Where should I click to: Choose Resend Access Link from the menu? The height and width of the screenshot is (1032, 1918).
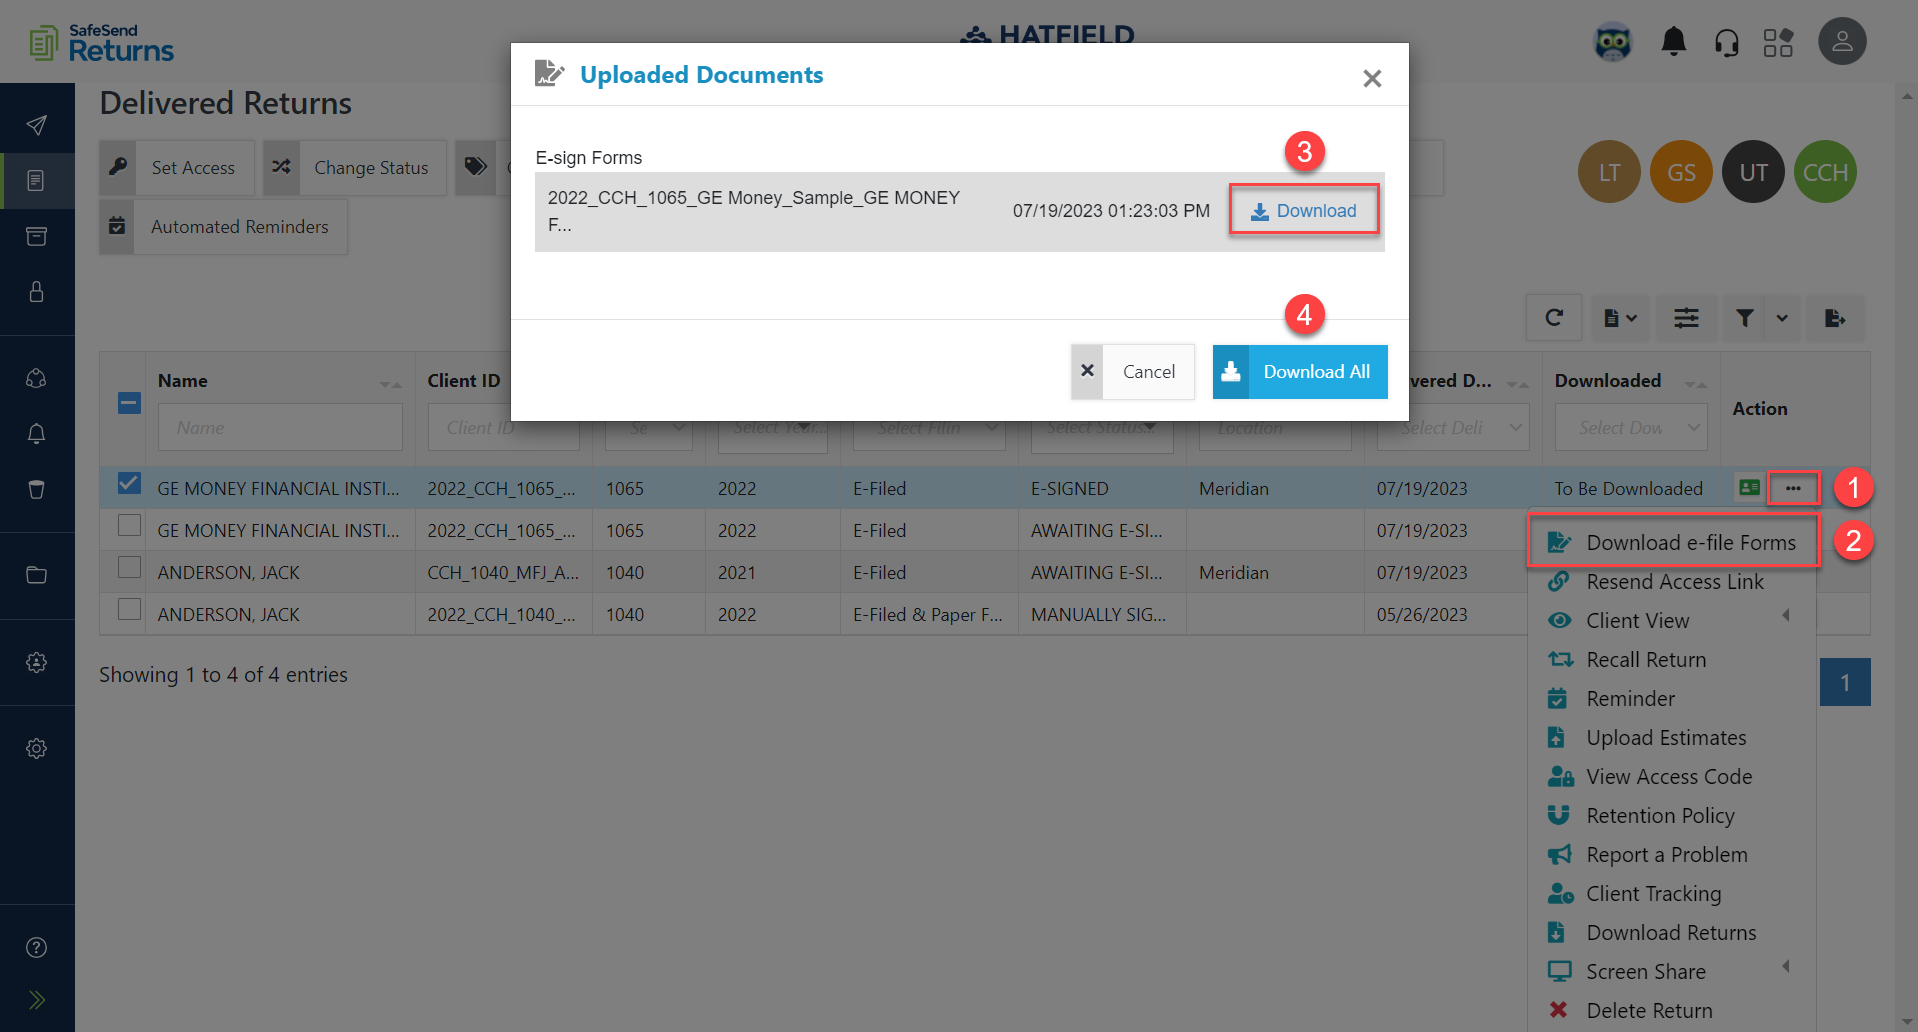coord(1675,581)
